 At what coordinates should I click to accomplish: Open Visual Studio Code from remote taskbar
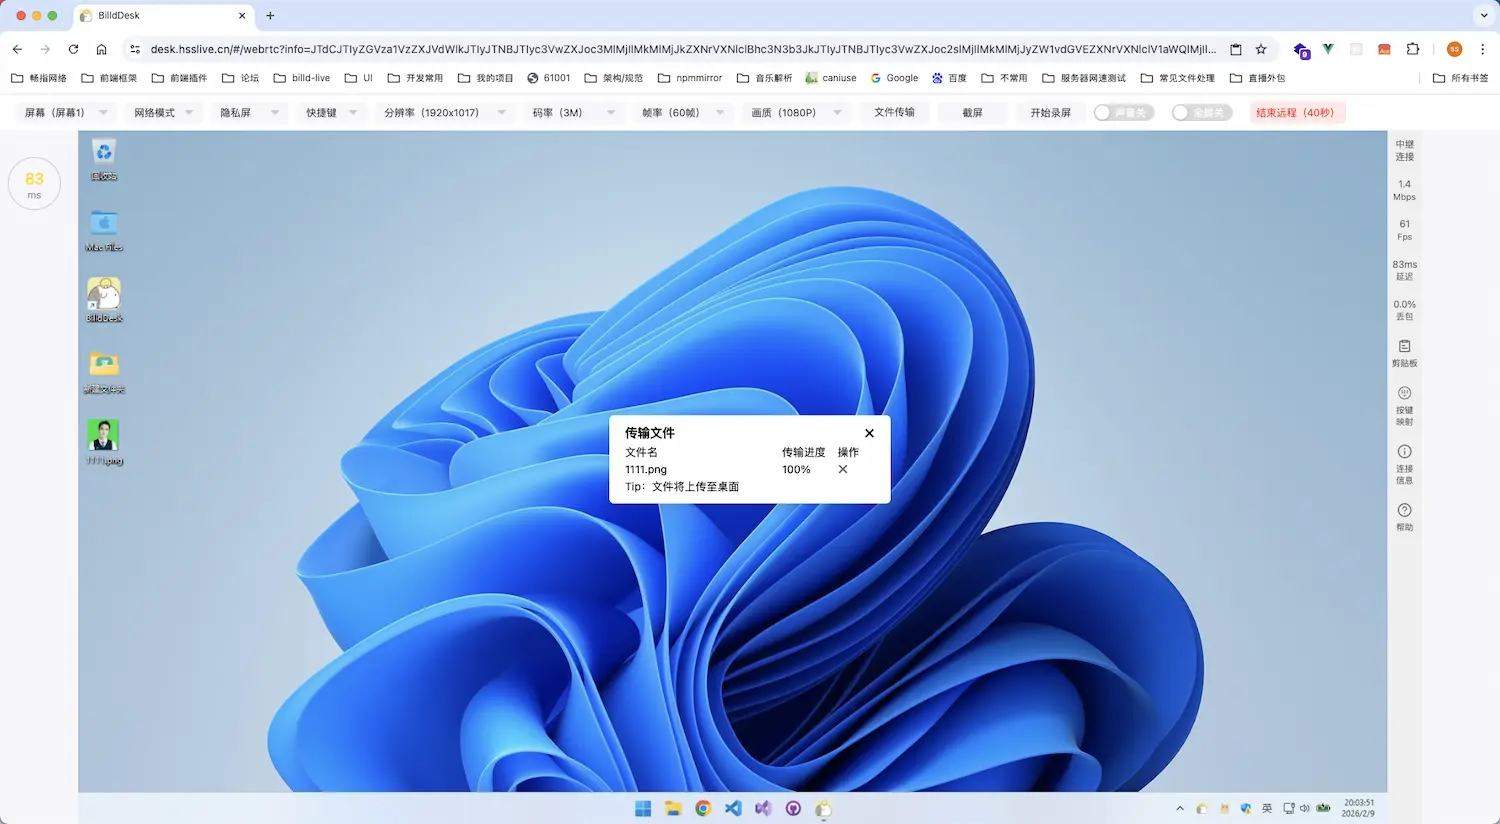tap(733, 808)
